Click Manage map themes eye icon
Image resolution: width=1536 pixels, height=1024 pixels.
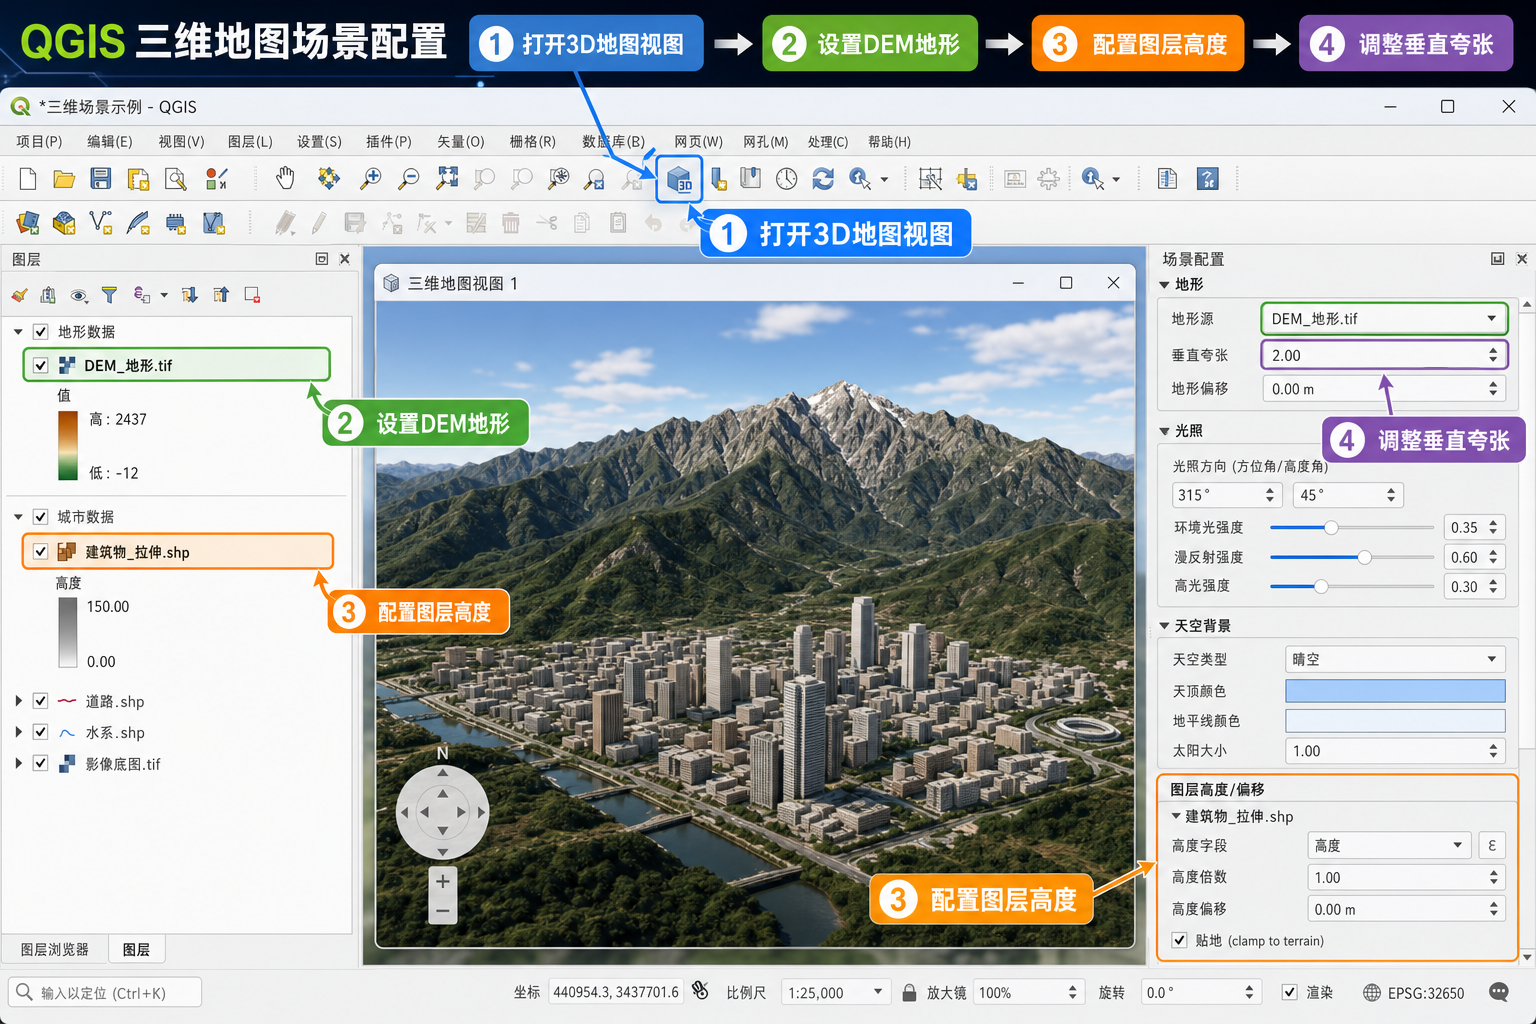pos(79,295)
